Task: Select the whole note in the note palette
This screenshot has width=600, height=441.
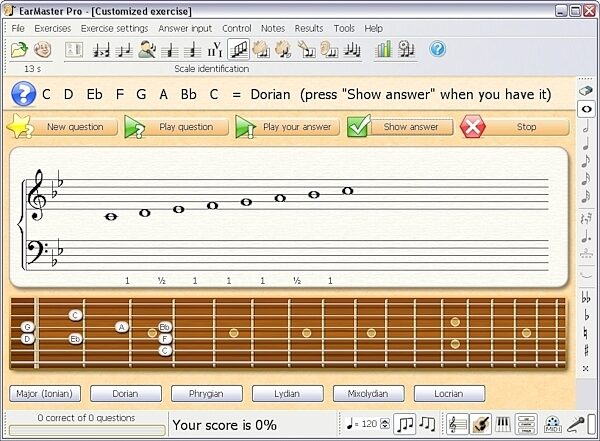Action: click(x=586, y=109)
